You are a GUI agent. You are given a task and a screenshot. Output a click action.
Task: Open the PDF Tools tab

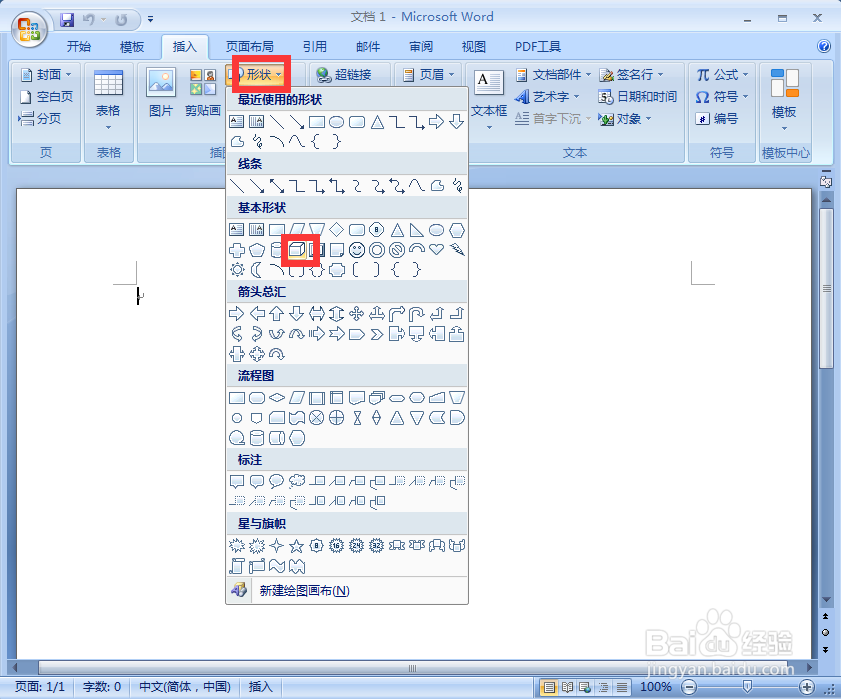pos(537,47)
